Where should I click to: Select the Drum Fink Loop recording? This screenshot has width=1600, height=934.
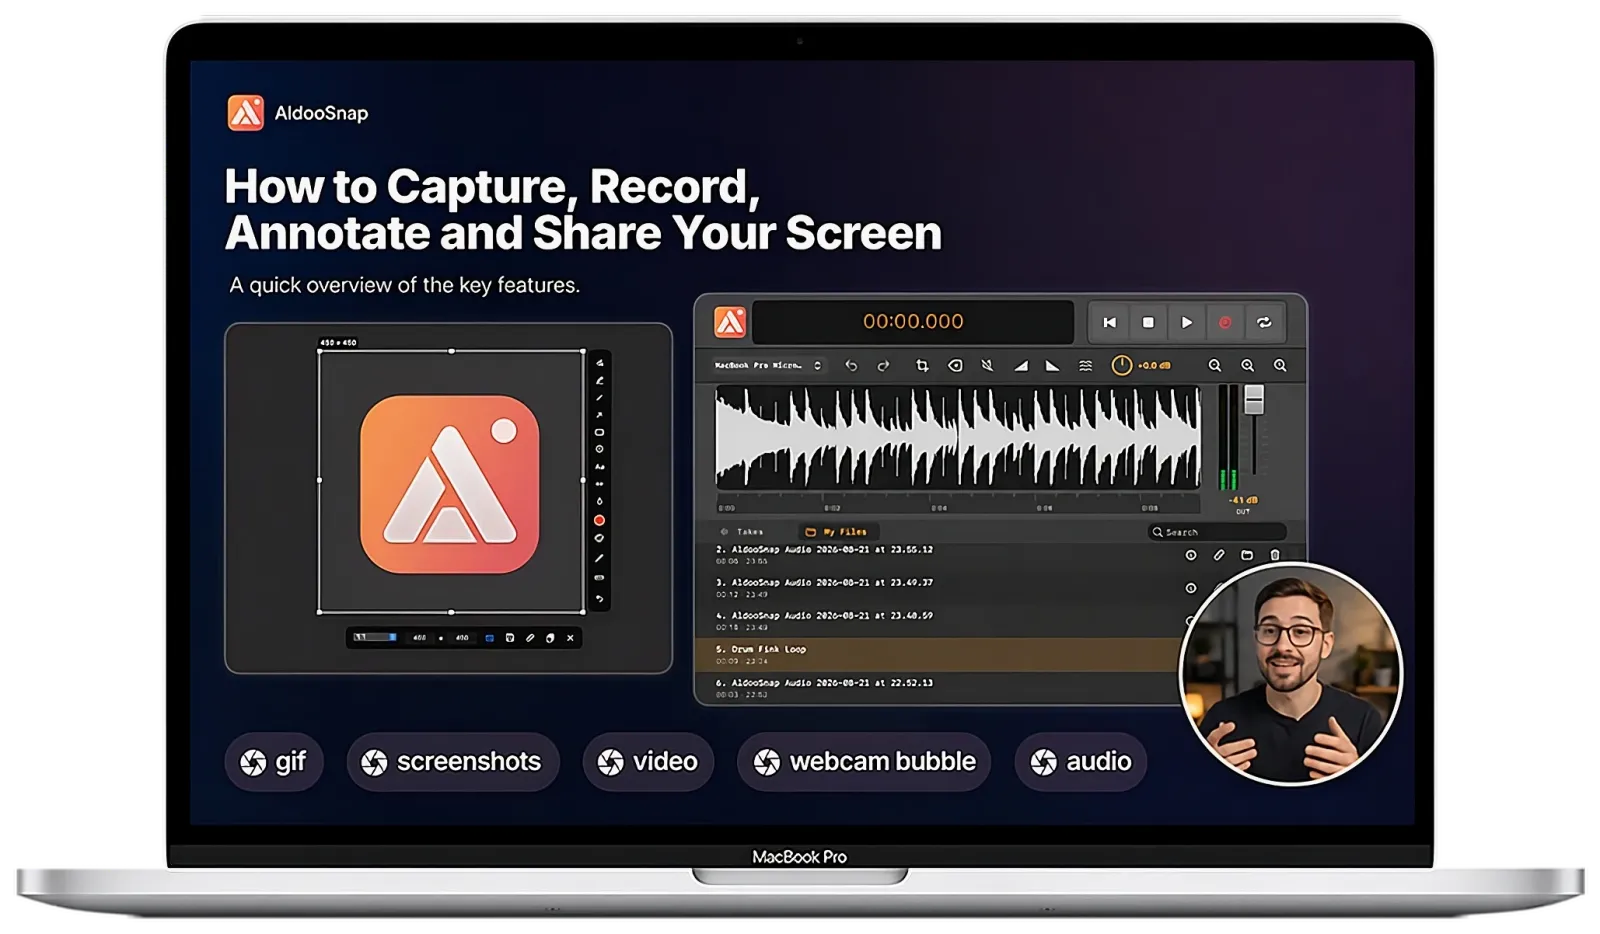coord(938,654)
